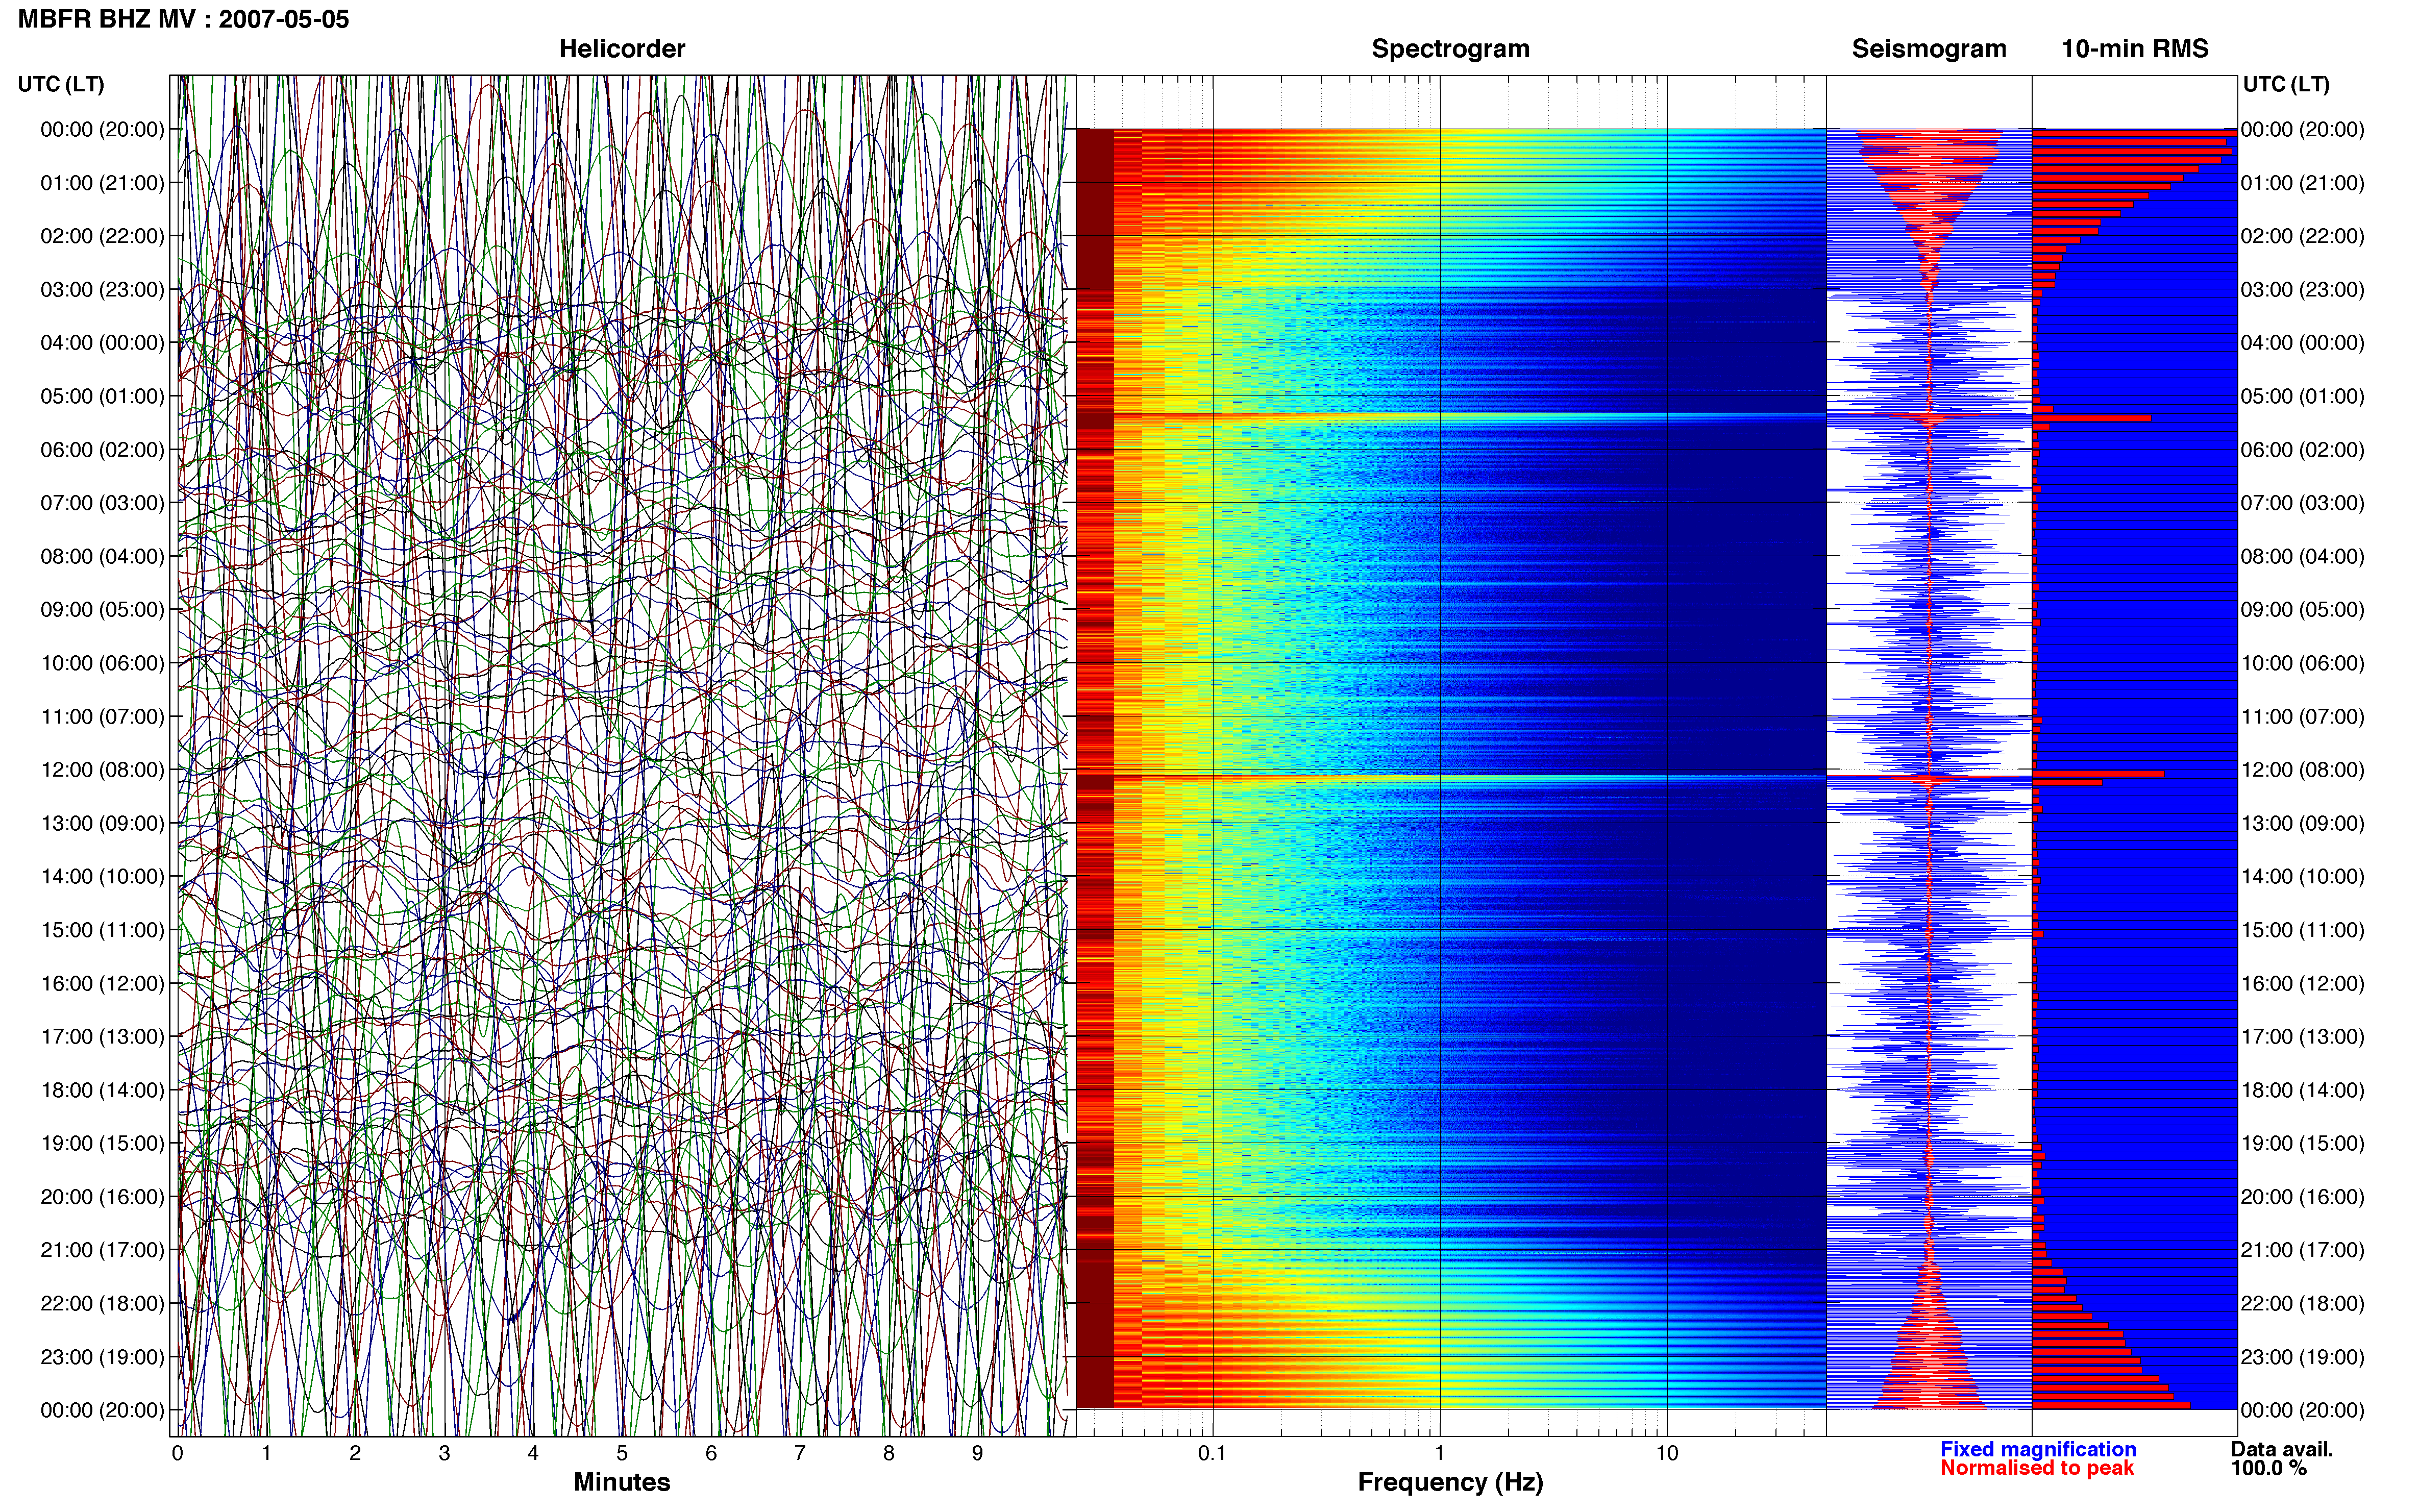
Task: Click the plot title MBFR BHZ MV : 2007-05-05
Action: (x=184, y=19)
